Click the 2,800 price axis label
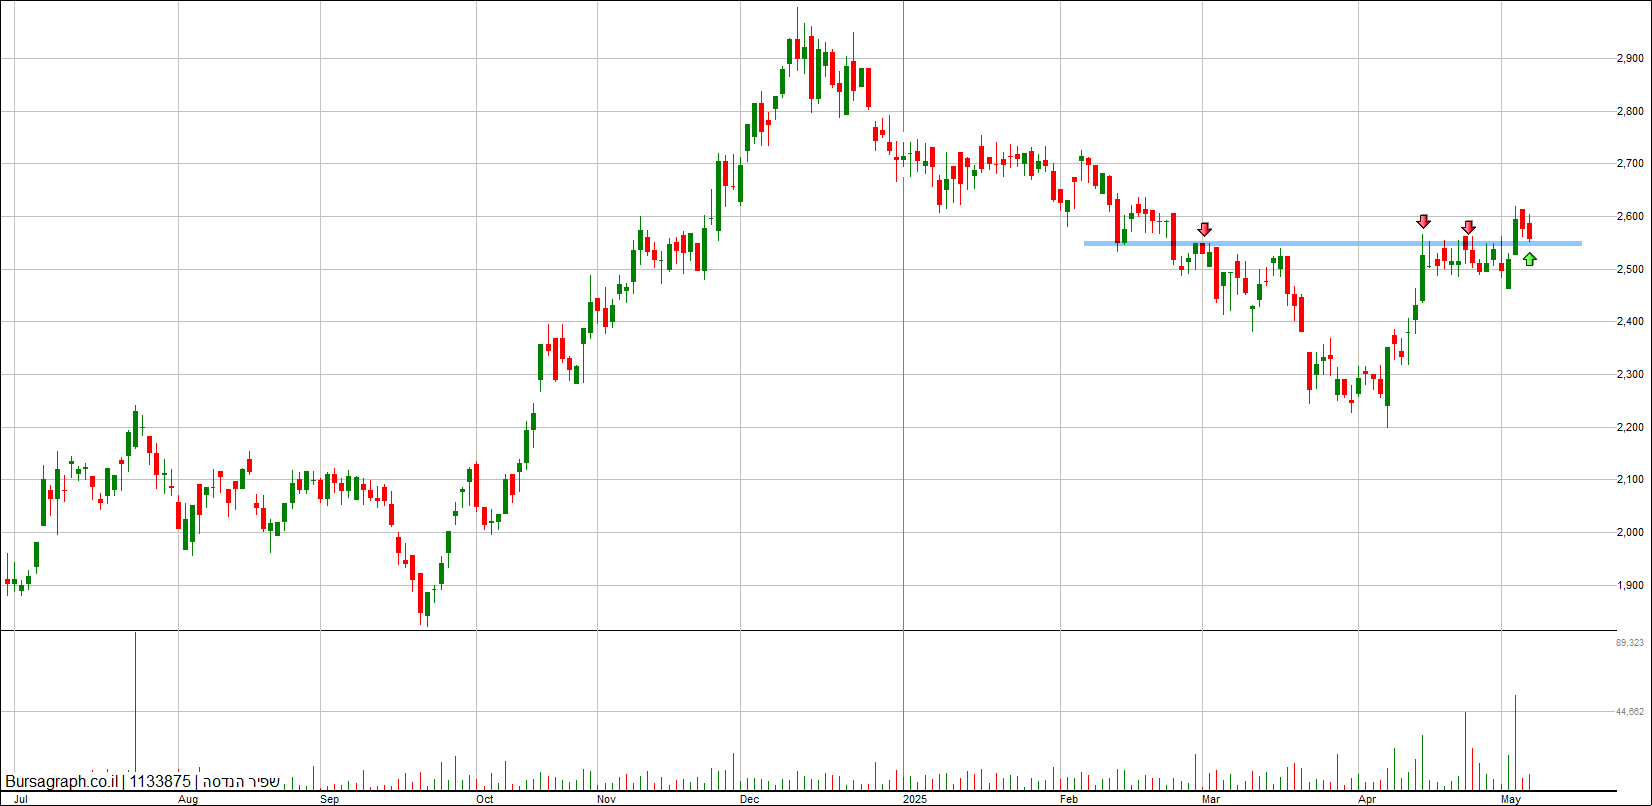 (x=1630, y=111)
